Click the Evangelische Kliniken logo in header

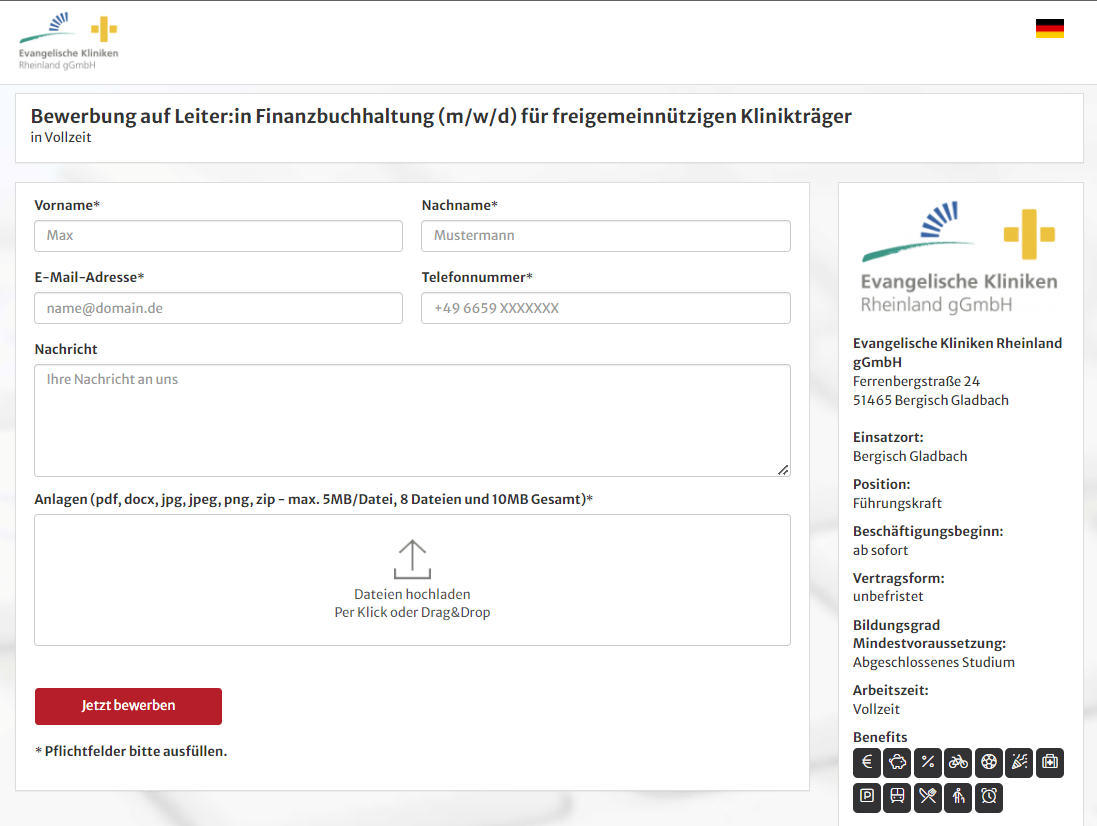(68, 42)
